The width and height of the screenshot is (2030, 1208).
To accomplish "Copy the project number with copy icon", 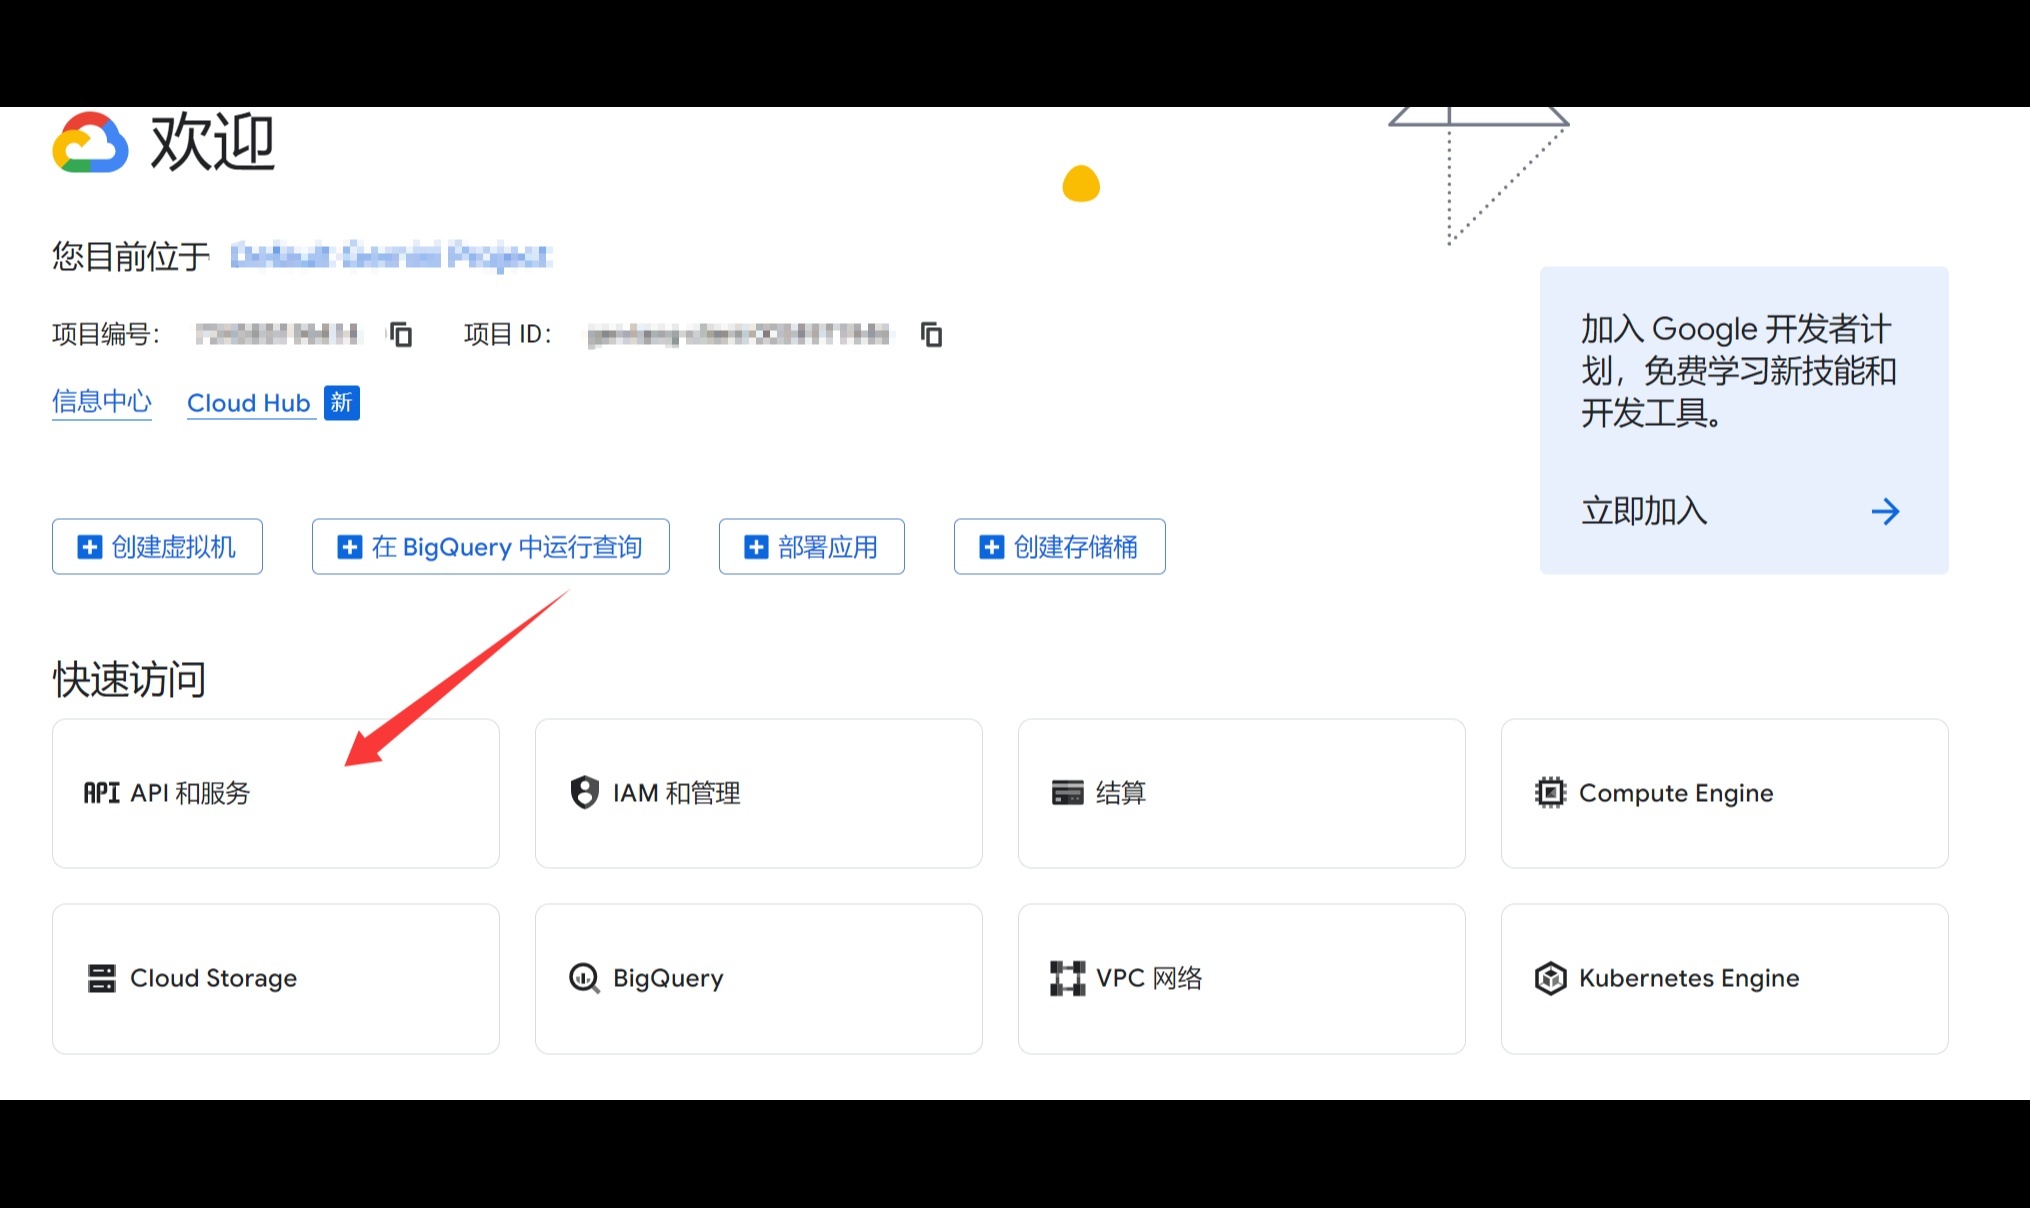I will click(401, 334).
